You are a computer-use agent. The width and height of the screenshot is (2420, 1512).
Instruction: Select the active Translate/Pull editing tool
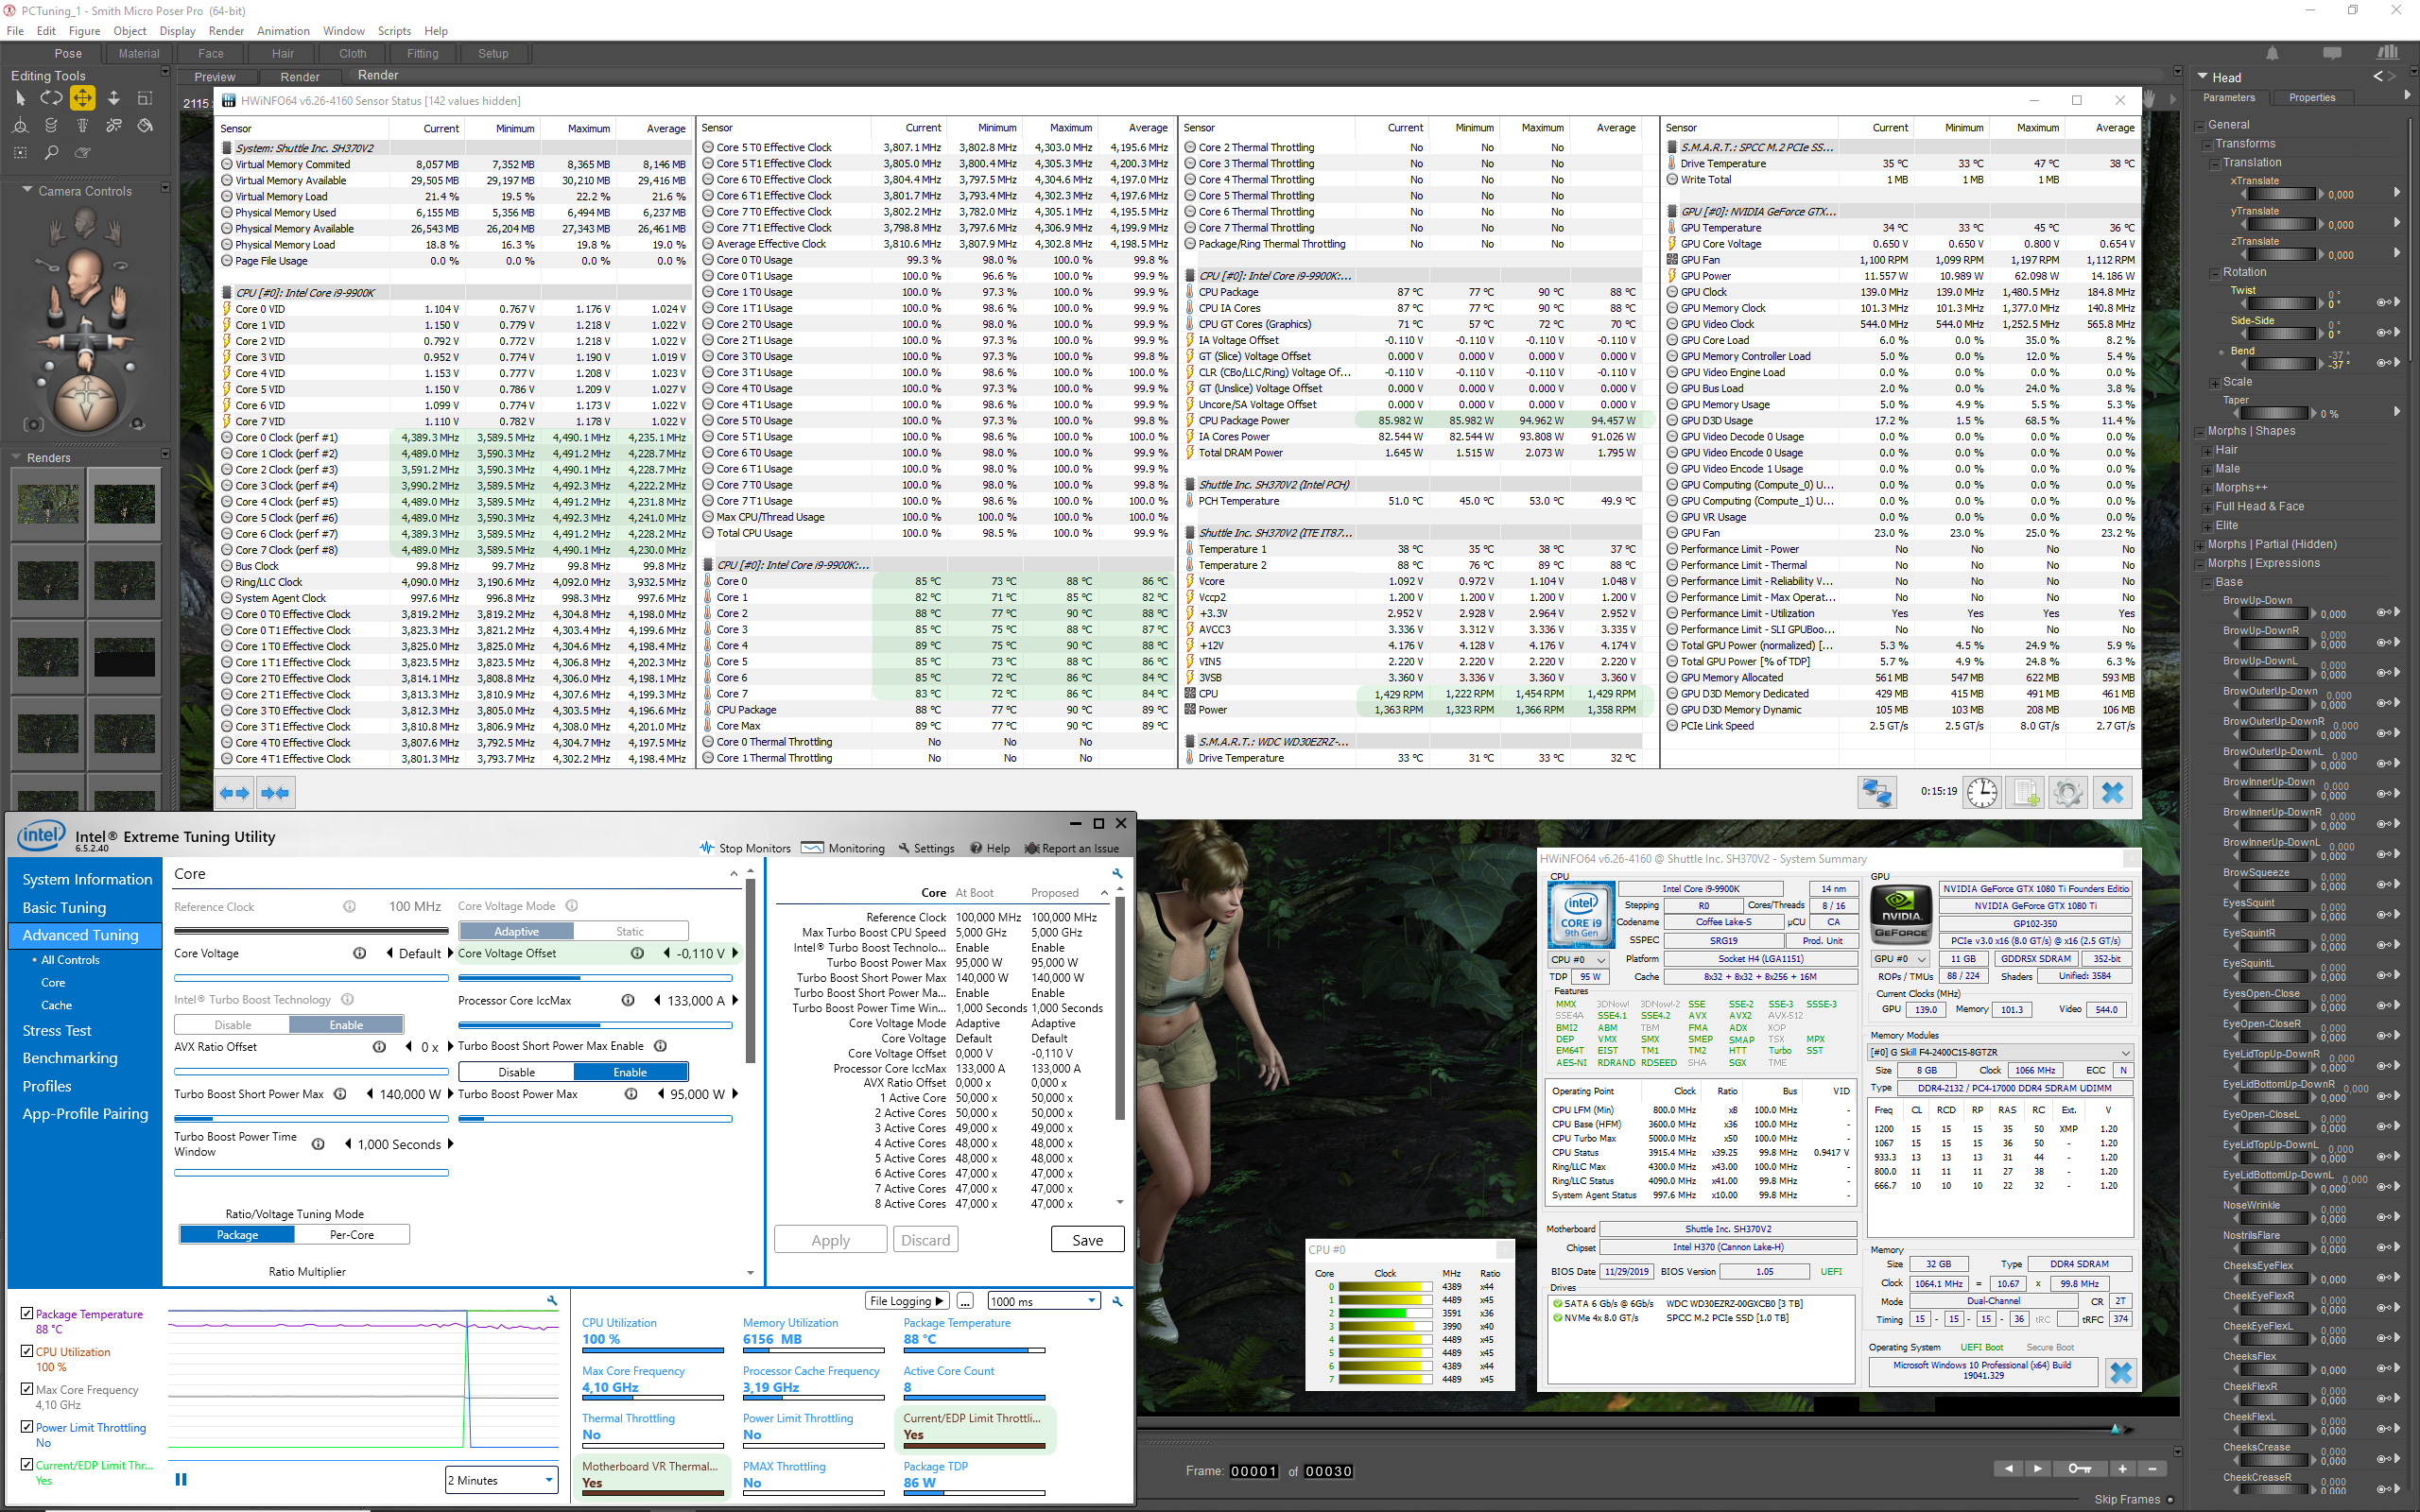tap(82, 98)
